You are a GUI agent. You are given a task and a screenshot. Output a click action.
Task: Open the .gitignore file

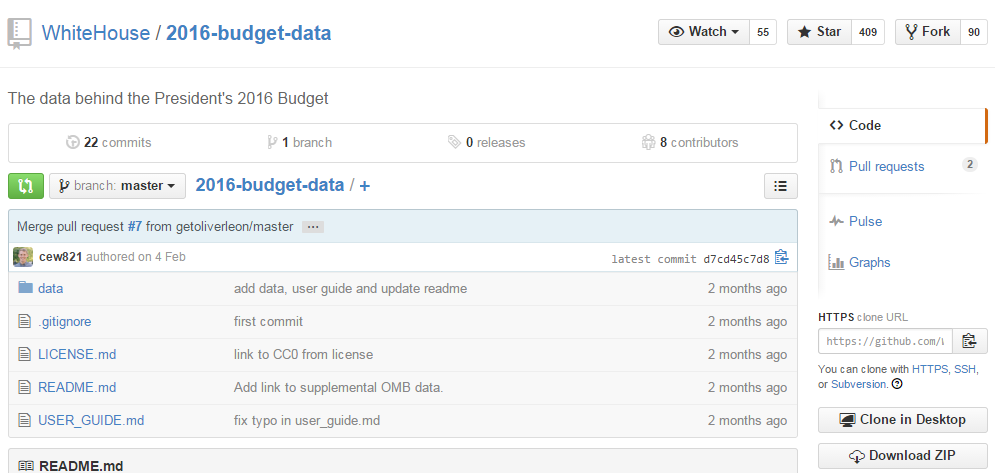click(x=65, y=321)
